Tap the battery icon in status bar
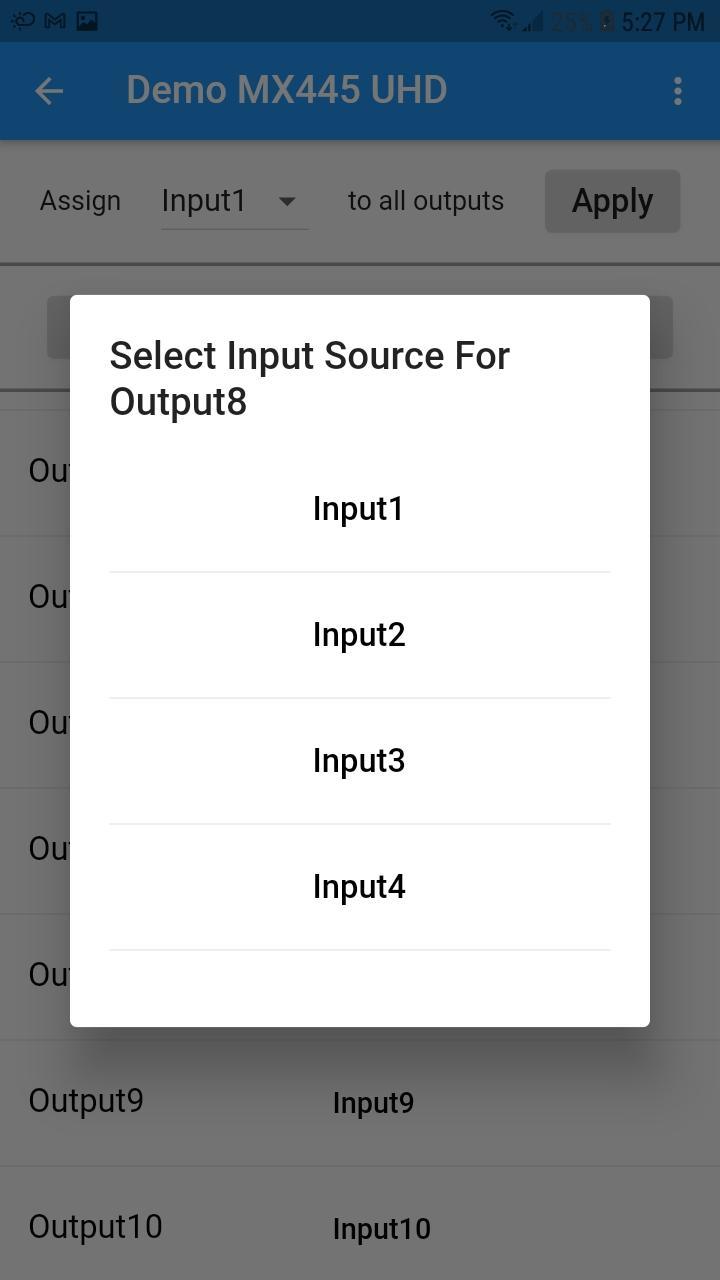 pos(606,20)
